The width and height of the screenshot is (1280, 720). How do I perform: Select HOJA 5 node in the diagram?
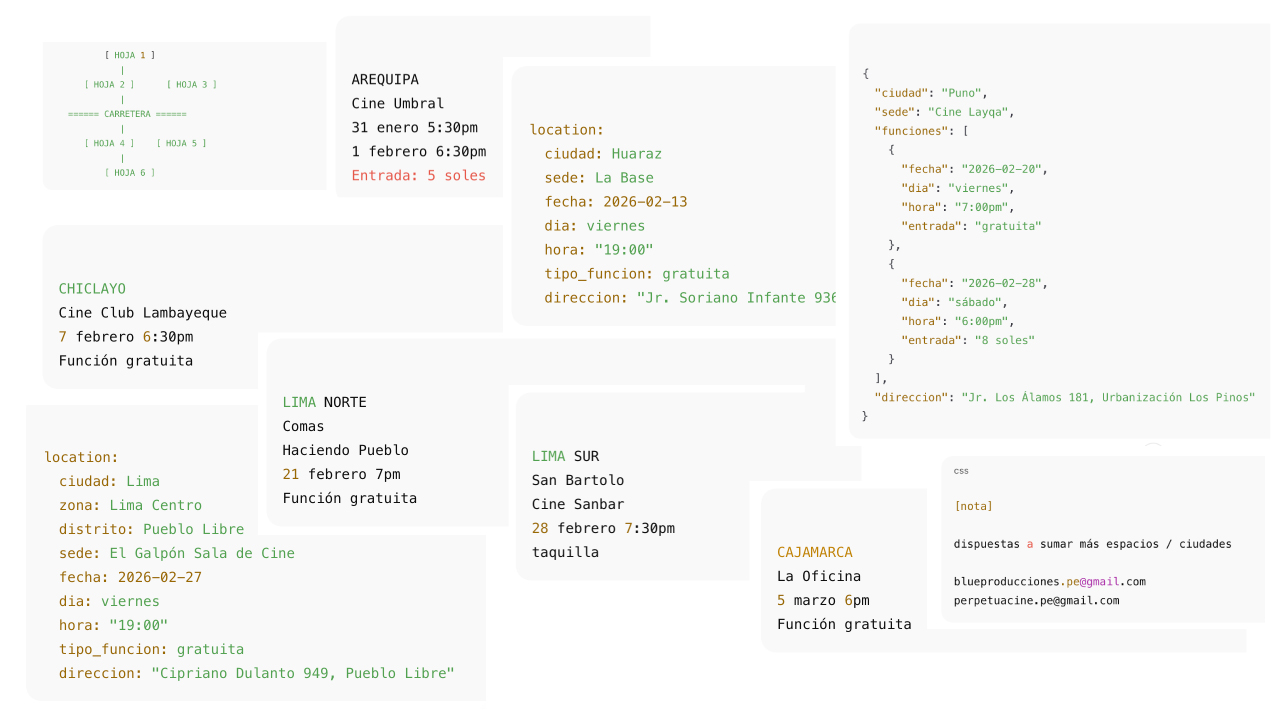181,143
